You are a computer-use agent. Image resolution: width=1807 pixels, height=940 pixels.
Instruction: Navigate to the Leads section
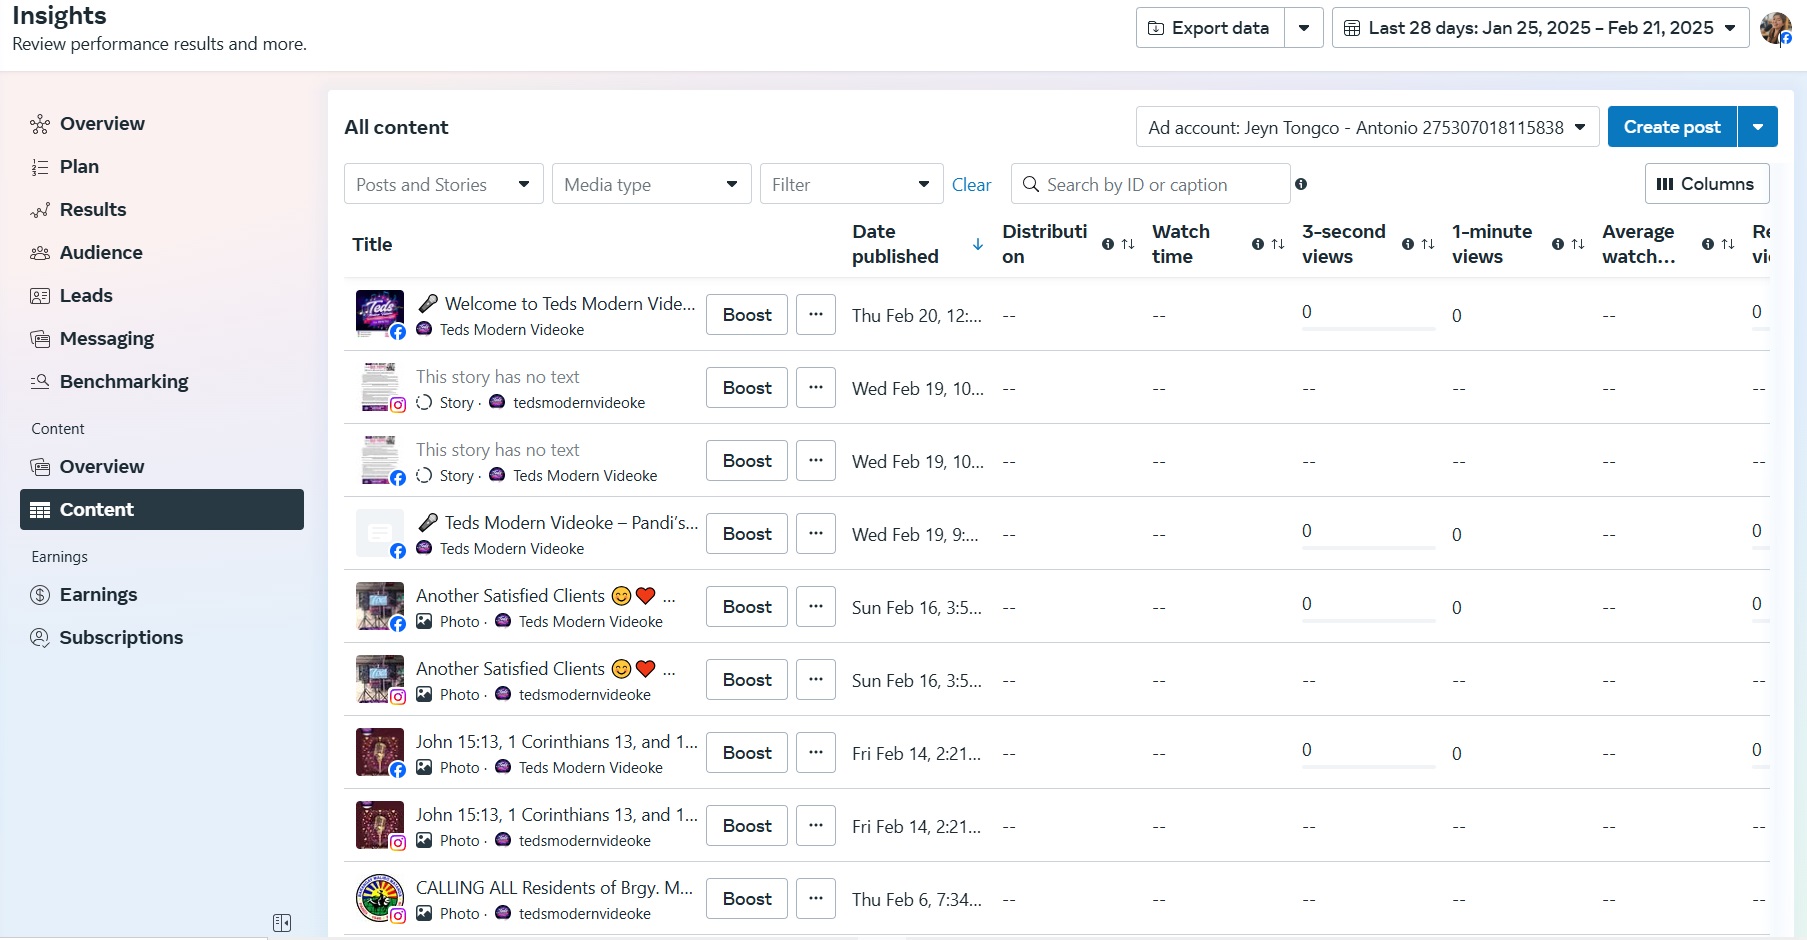click(85, 296)
